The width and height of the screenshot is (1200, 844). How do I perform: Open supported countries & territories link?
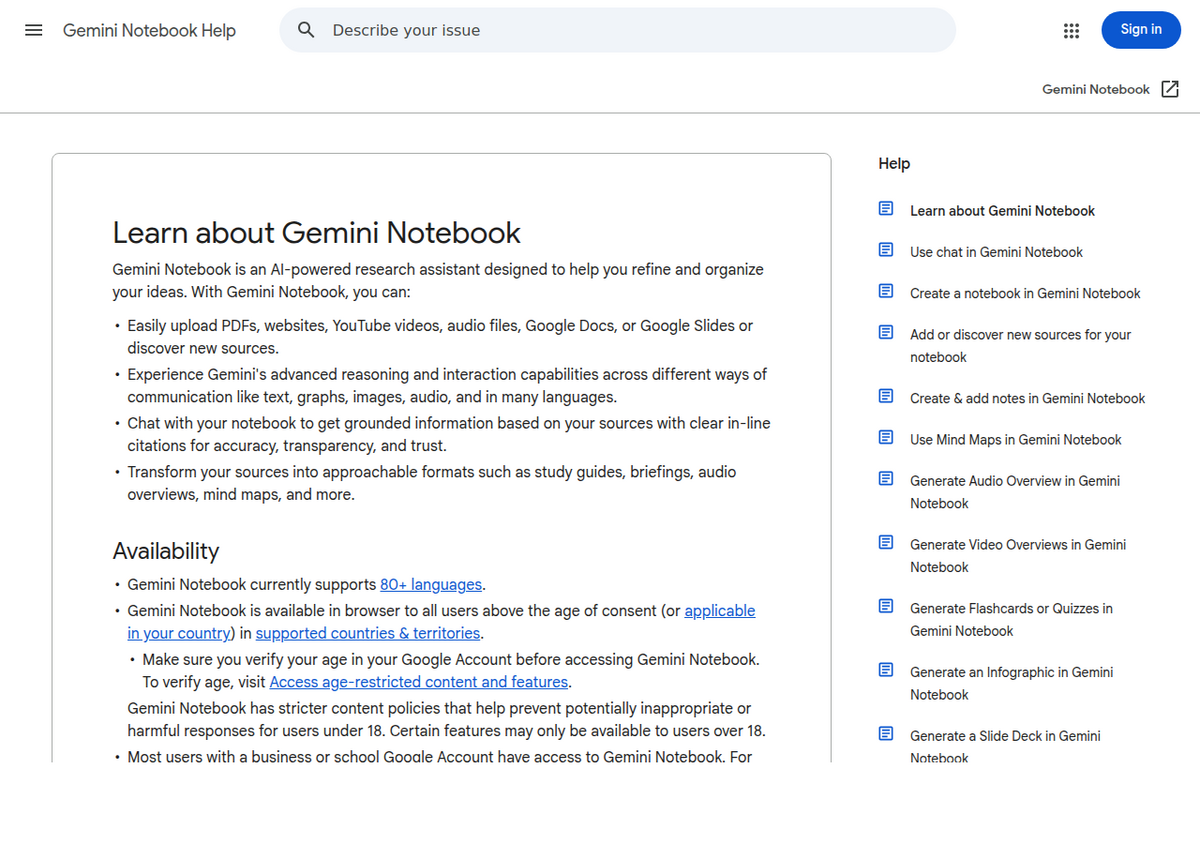tap(368, 633)
